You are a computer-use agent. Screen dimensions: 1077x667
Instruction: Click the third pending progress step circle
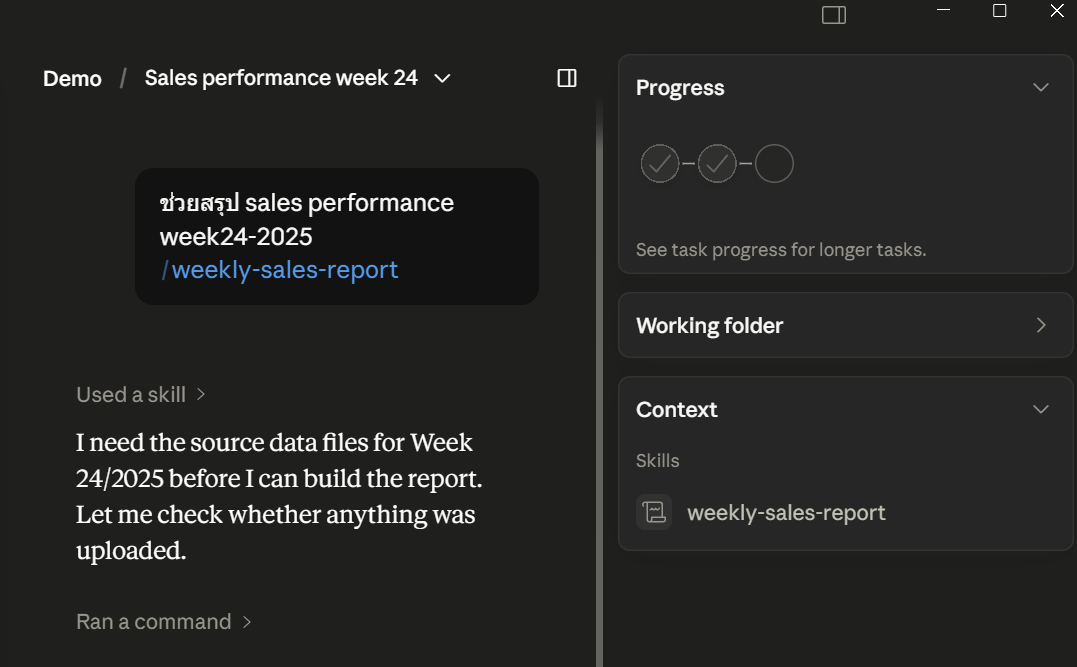774,163
